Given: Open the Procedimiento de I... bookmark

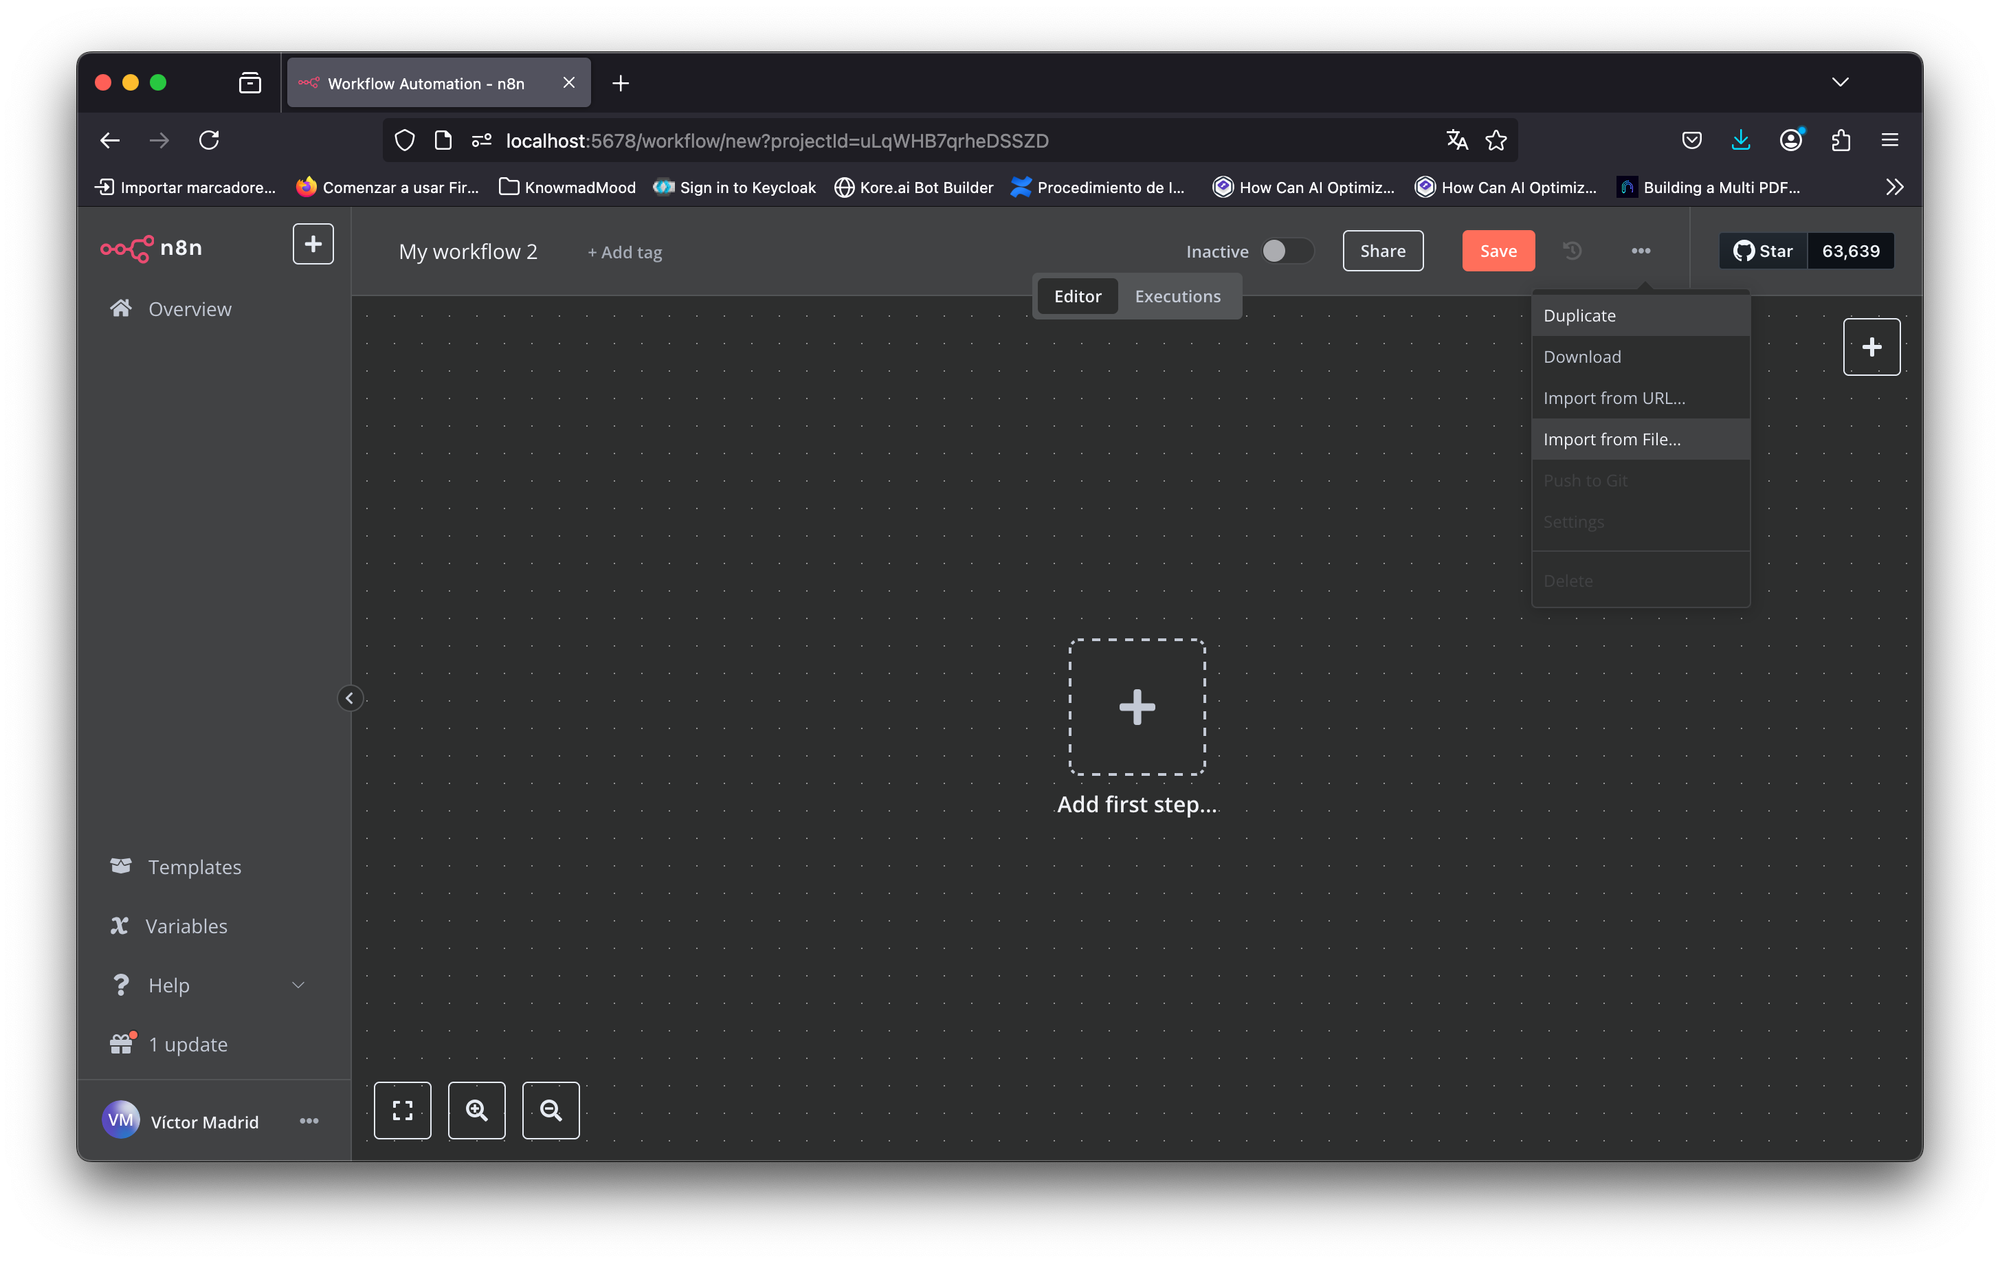Looking at the screenshot, I should [1098, 187].
